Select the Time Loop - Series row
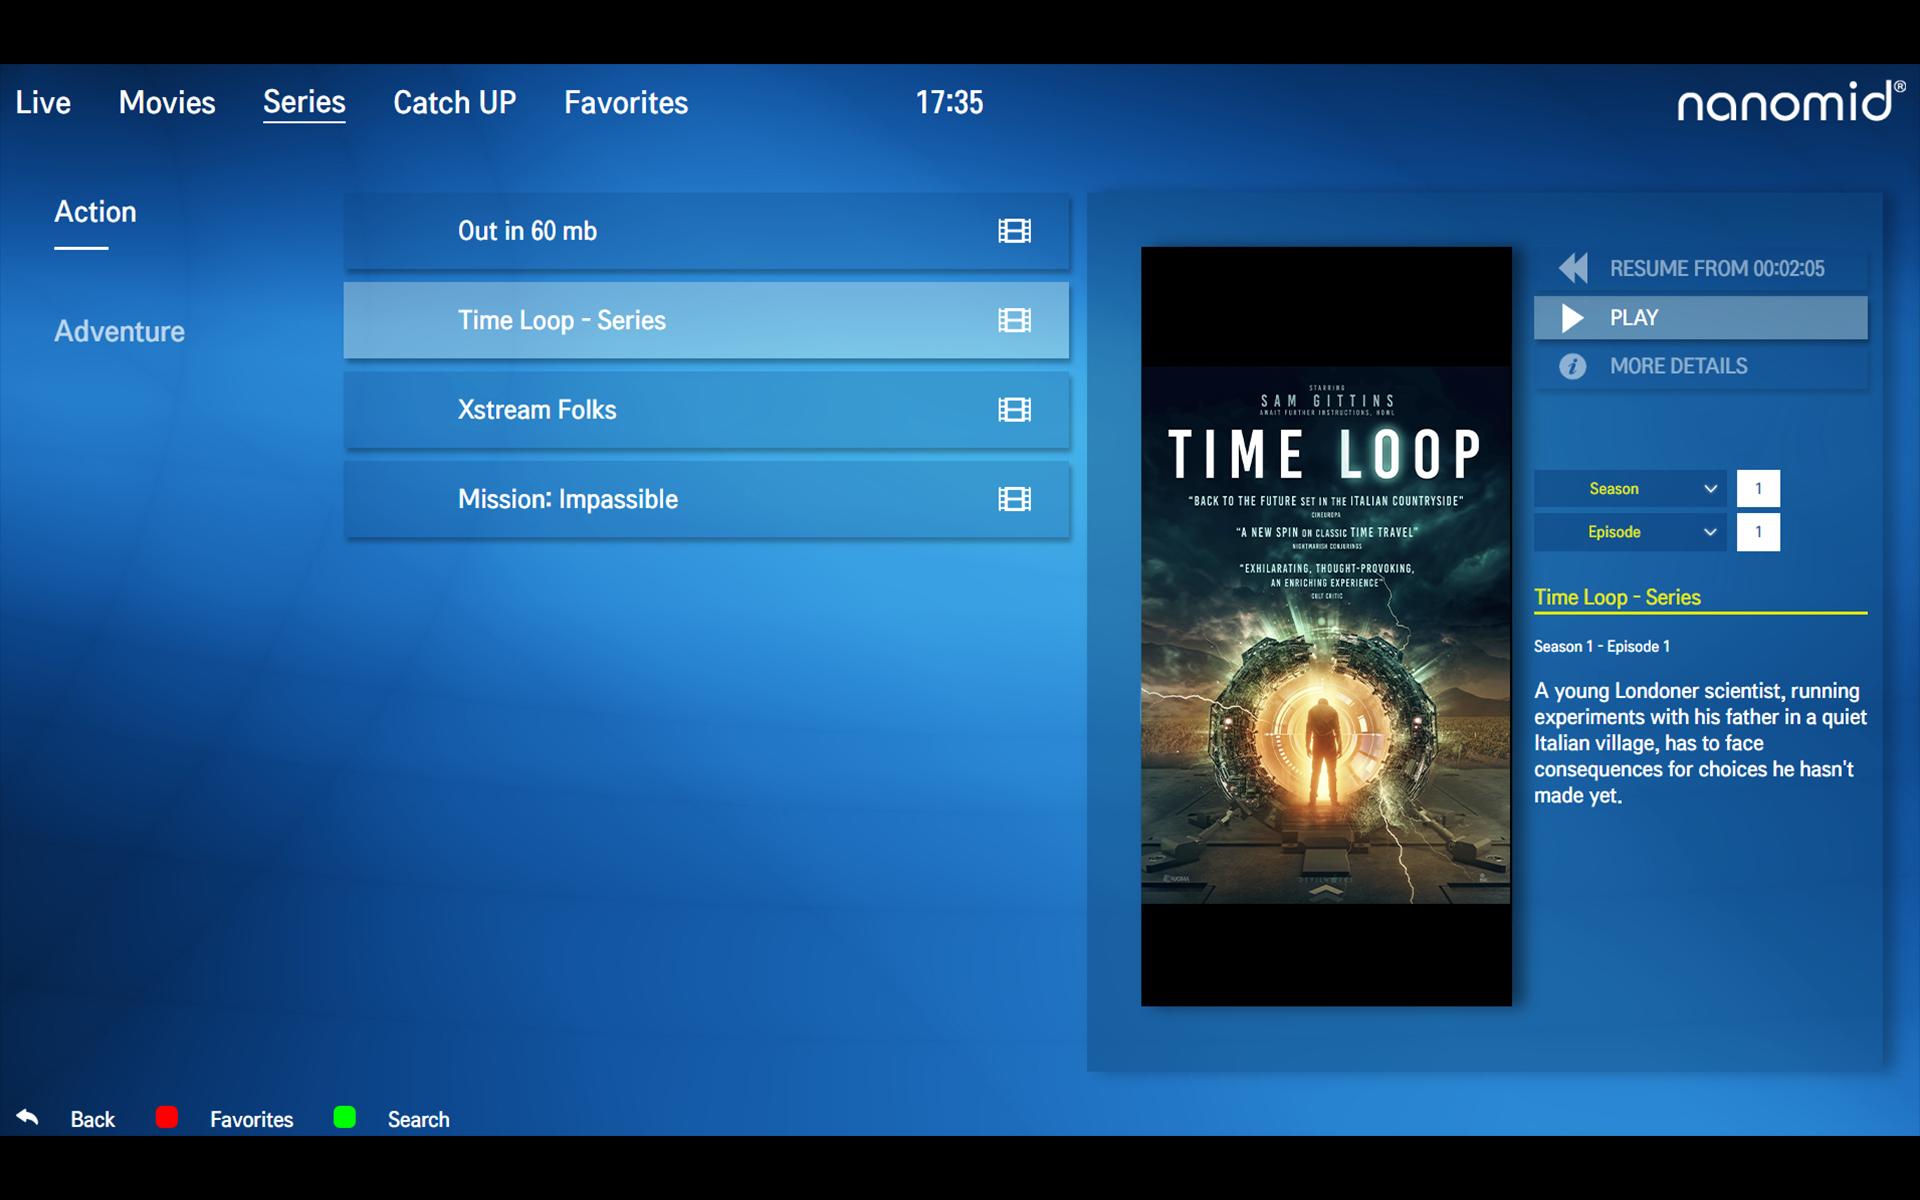Screen dimensions: 1920x1200 pos(706,320)
